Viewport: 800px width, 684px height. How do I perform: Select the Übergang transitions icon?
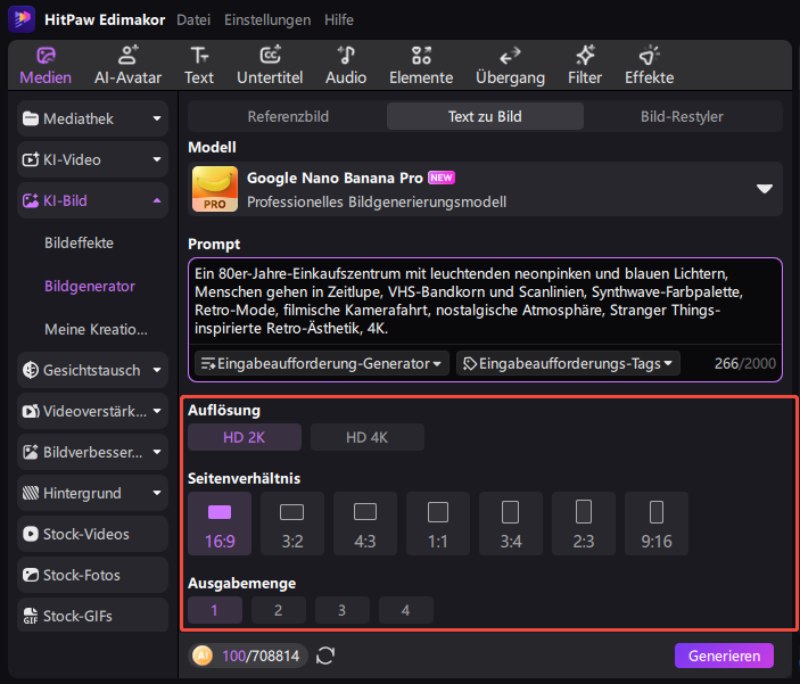[x=510, y=56]
